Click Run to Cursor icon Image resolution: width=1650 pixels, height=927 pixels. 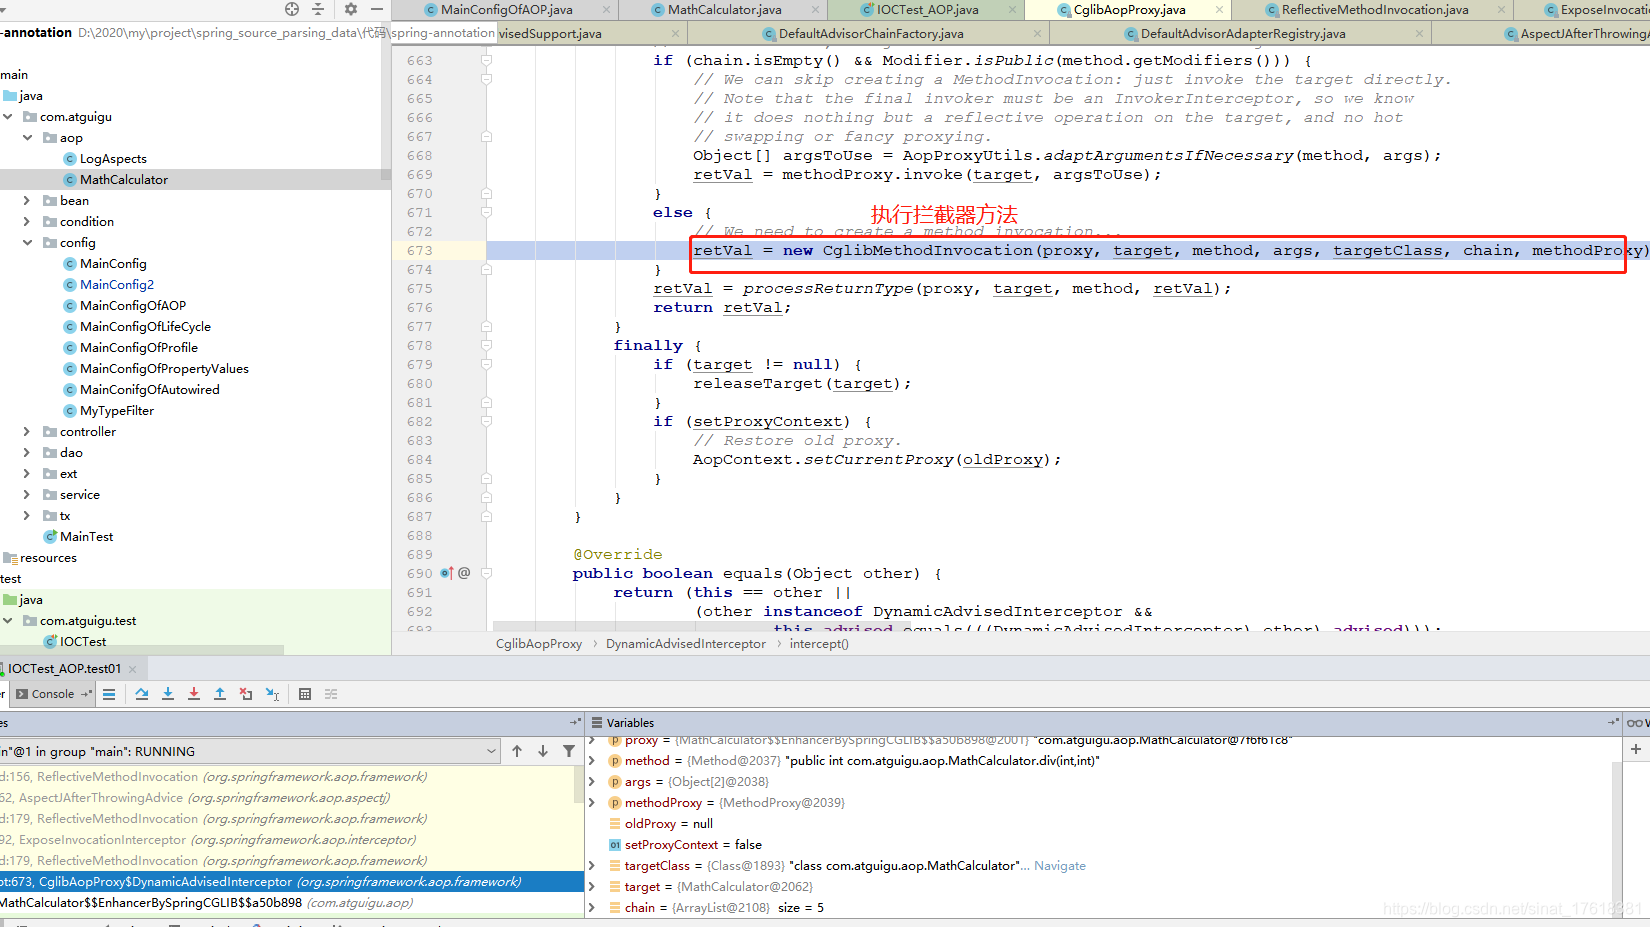(272, 694)
